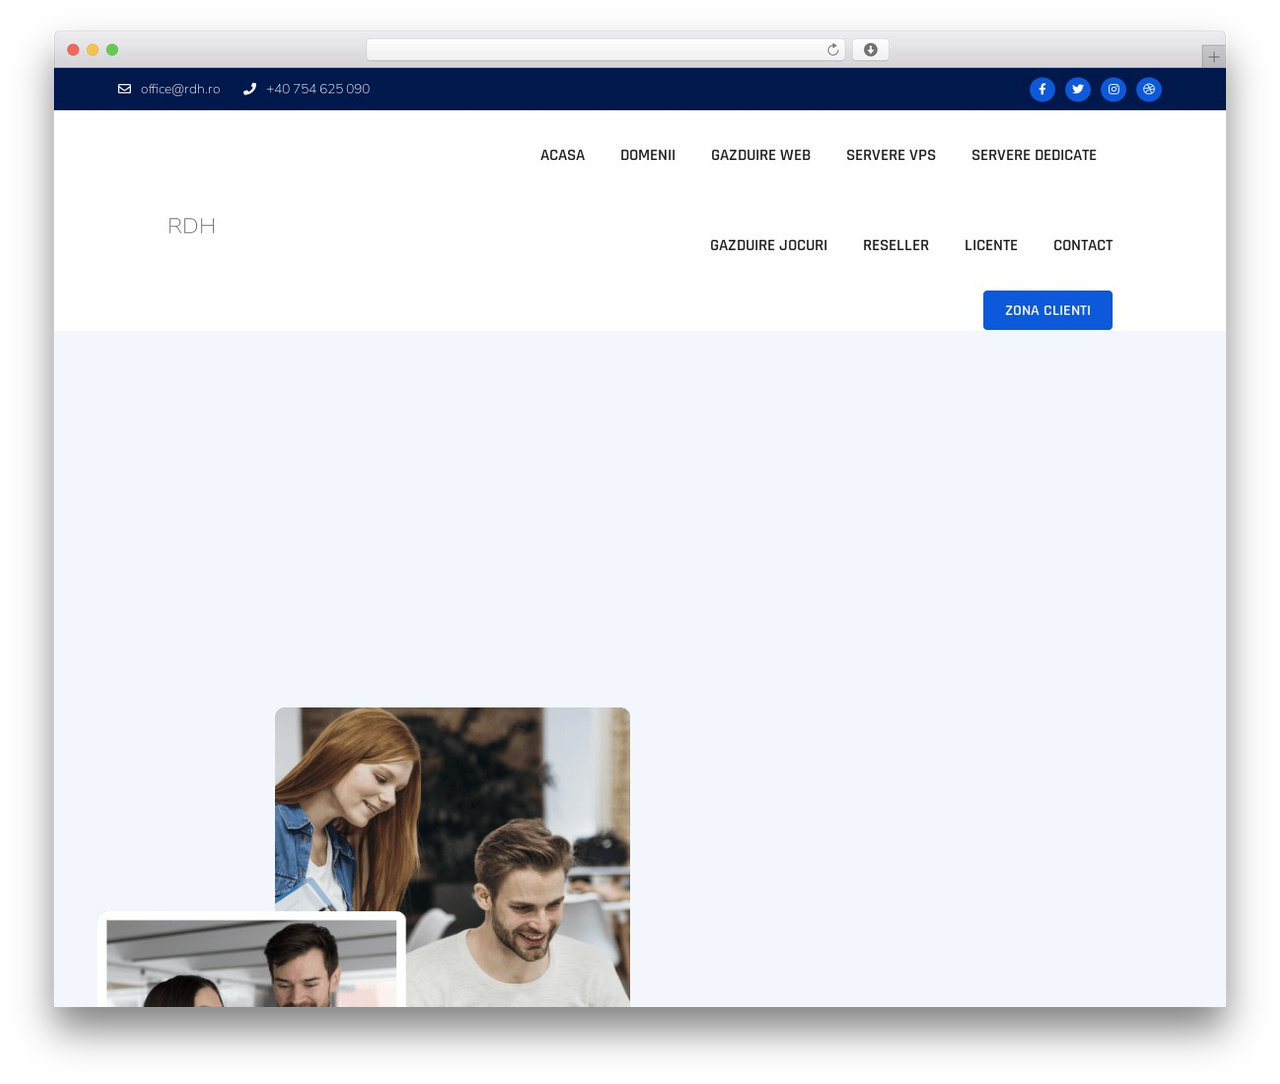The height and width of the screenshot is (1084, 1280).
Task: Call the +40 754 625 090 number link
Action: click(318, 89)
